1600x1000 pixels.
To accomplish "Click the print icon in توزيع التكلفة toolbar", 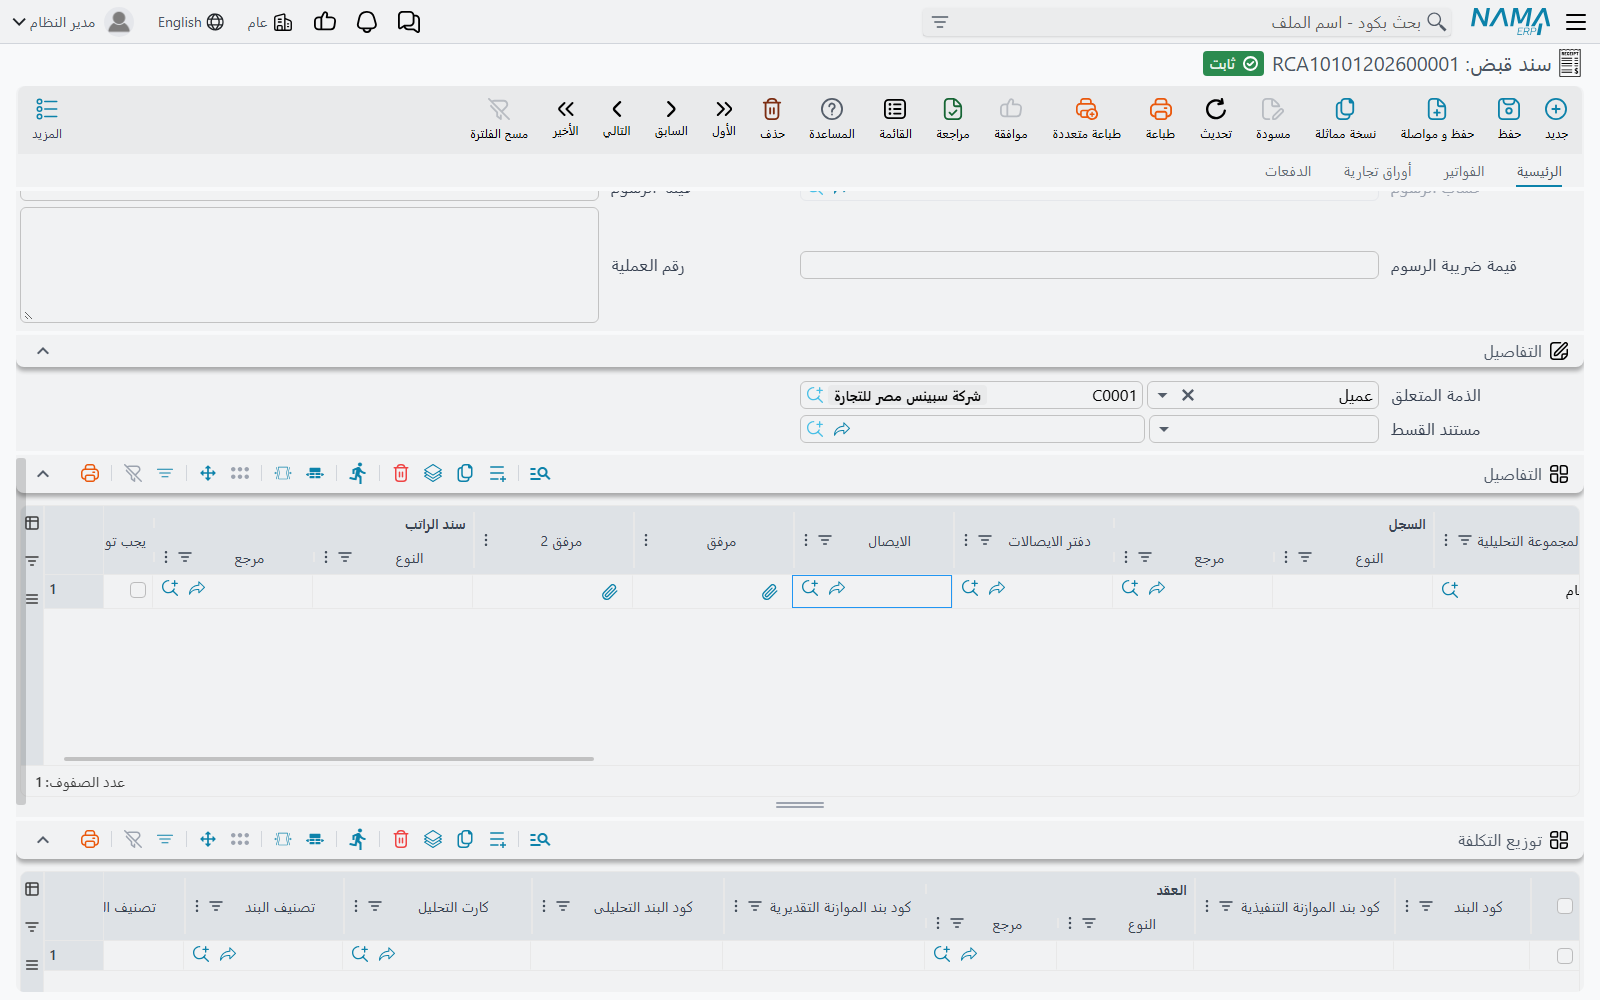I will point(90,840).
